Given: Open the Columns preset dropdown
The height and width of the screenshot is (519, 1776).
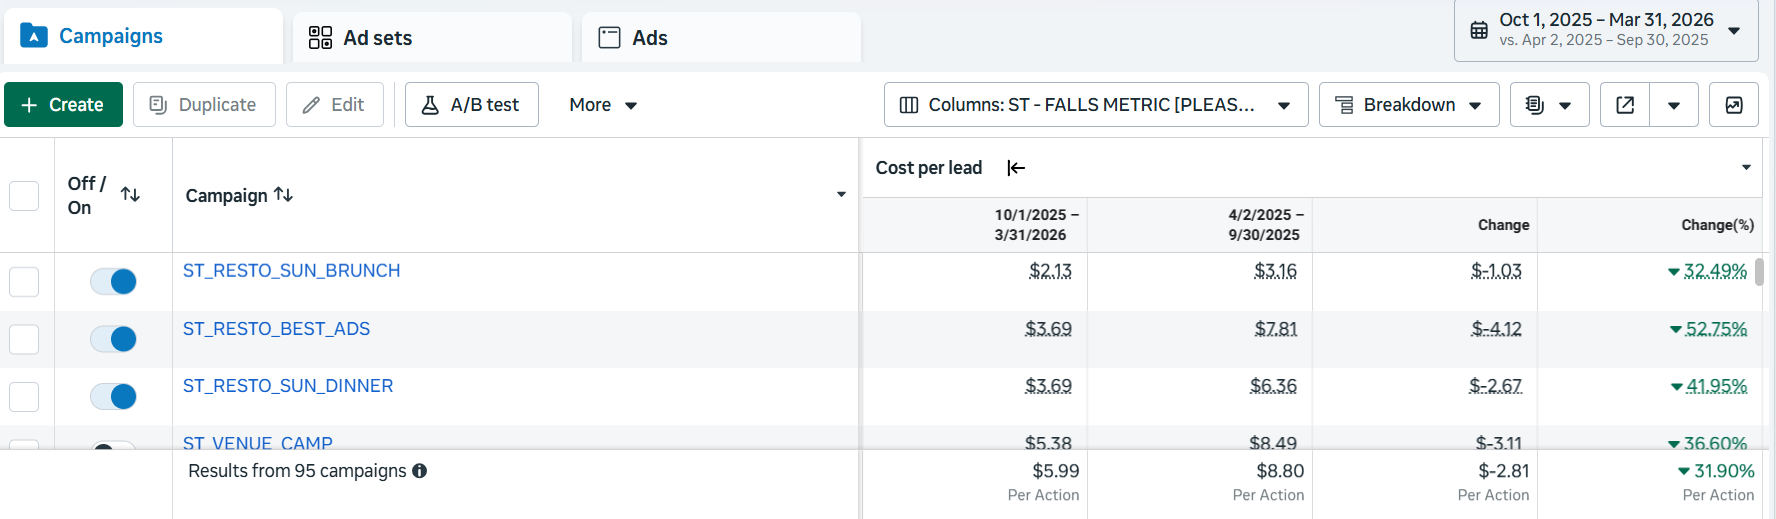Looking at the screenshot, I should (1096, 105).
